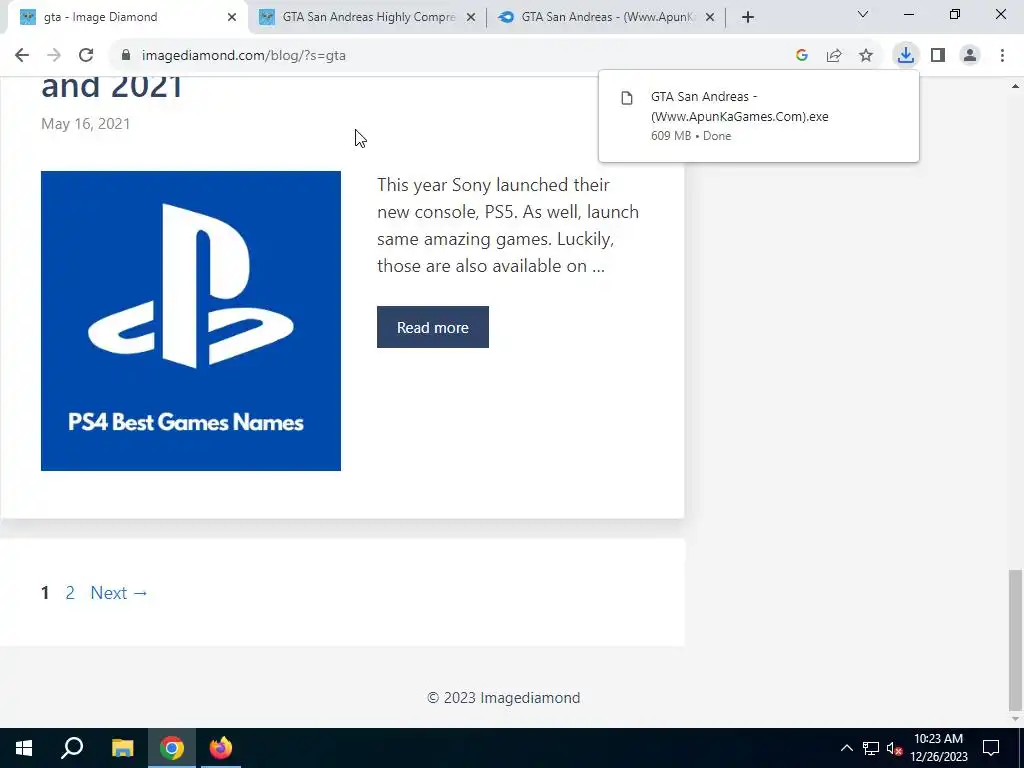Image resolution: width=1024 pixels, height=768 pixels.
Task: Click the file icon in downloads popup
Action: click(627, 99)
